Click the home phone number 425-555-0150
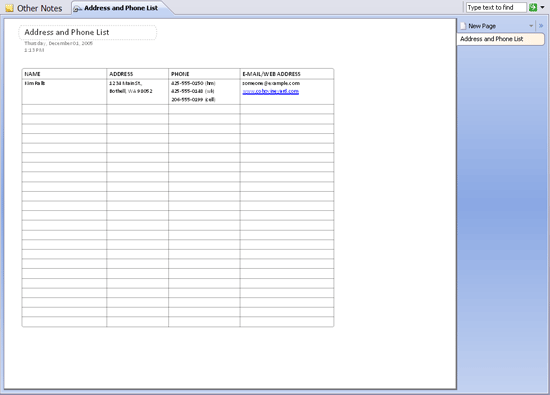Viewport: 550px width, 395px height. coord(193,83)
